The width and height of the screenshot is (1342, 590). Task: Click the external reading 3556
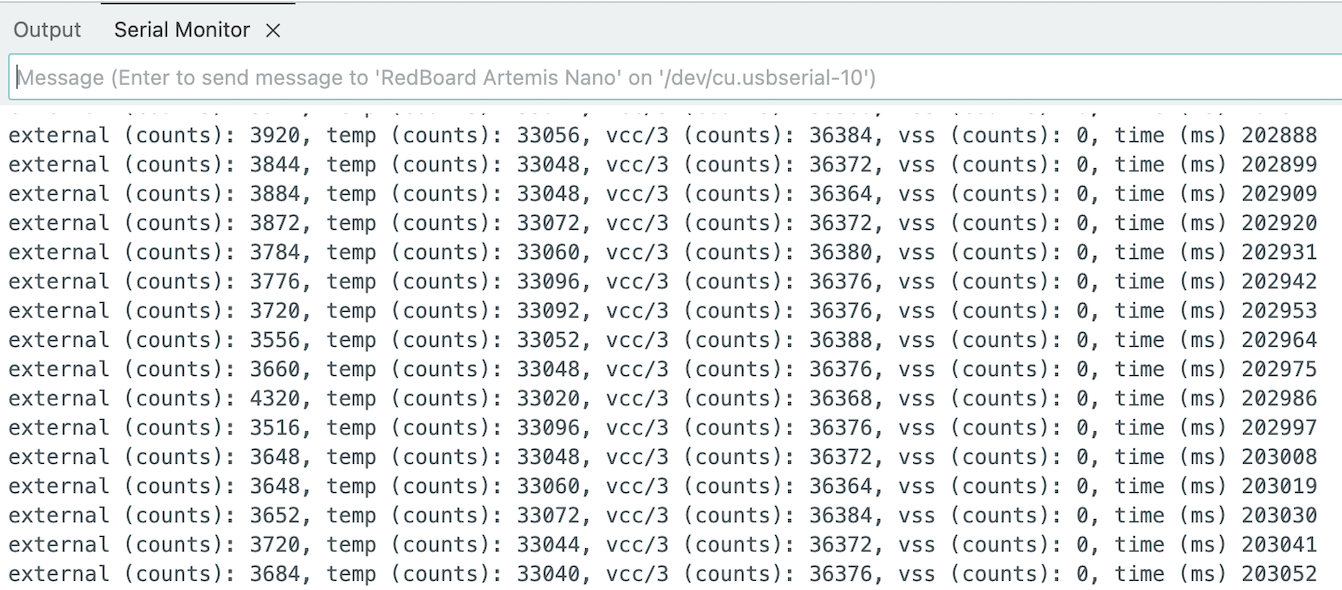tap(275, 340)
